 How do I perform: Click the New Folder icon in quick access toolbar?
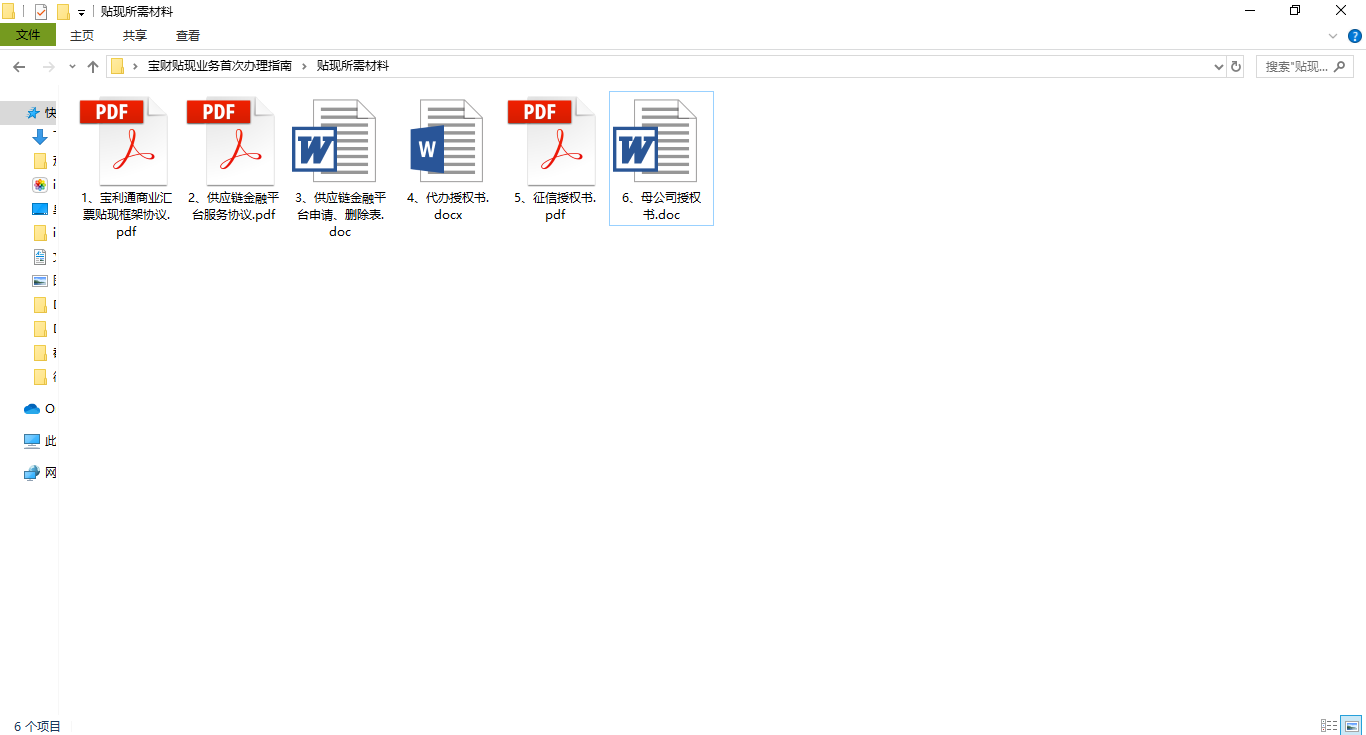63,12
